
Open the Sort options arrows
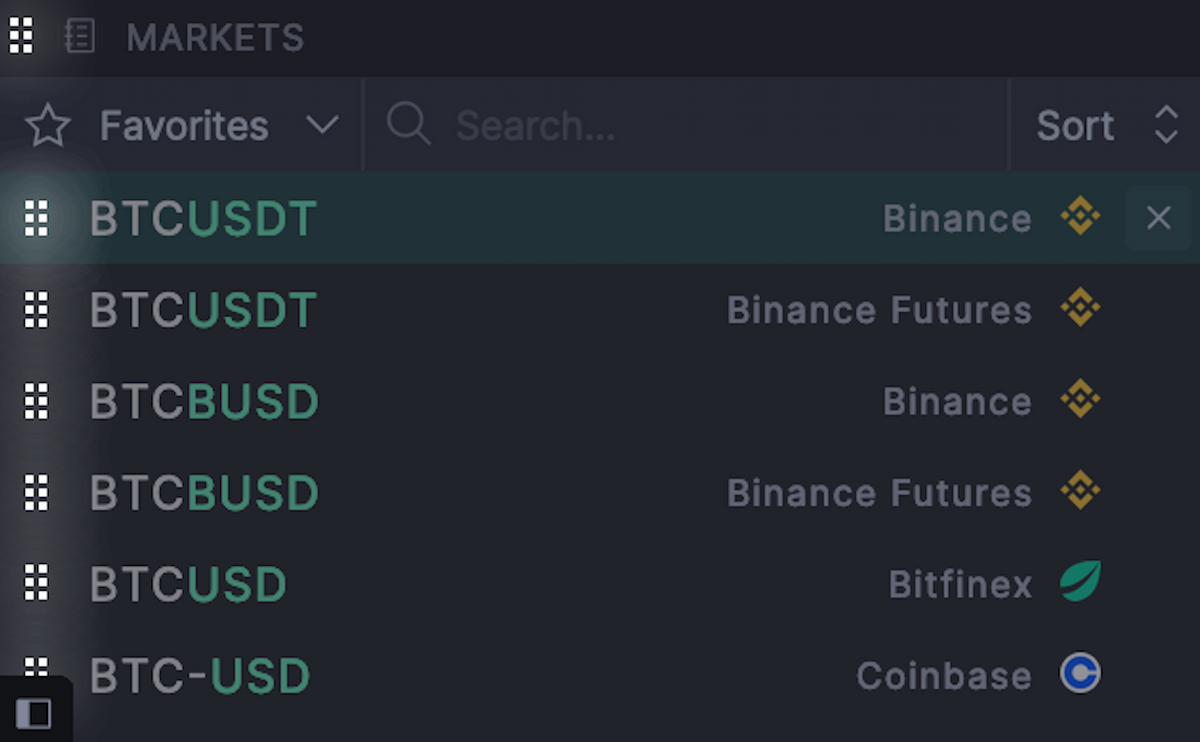[x=1166, y=126]
